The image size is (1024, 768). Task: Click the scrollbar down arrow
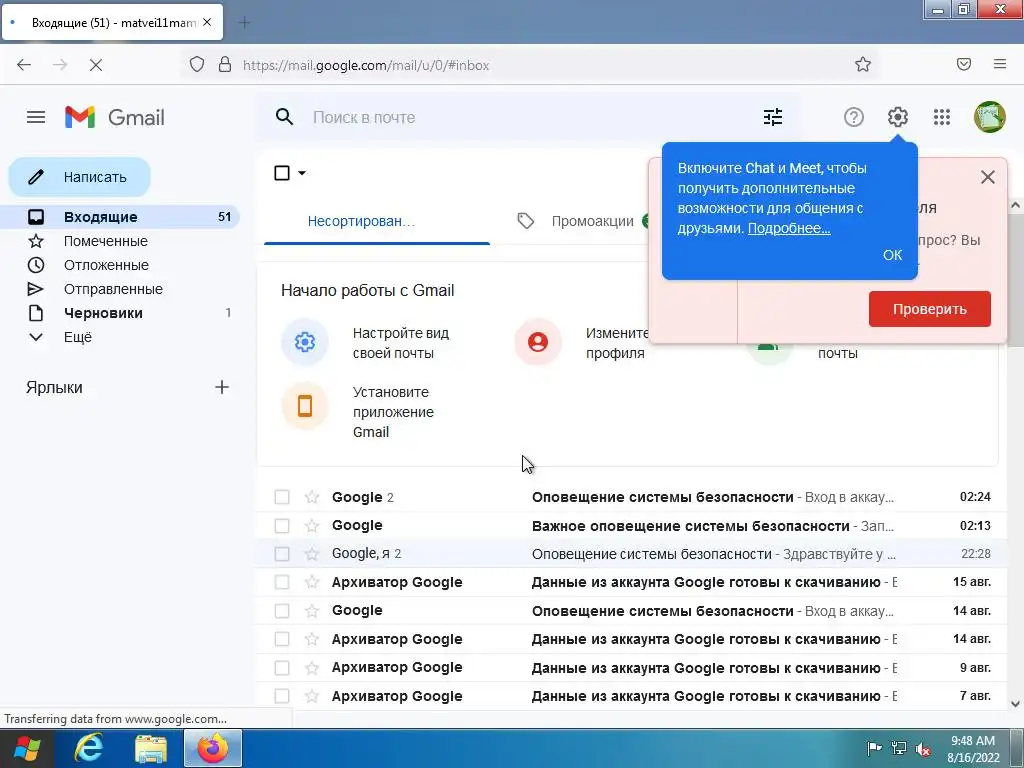(1015, 703)
